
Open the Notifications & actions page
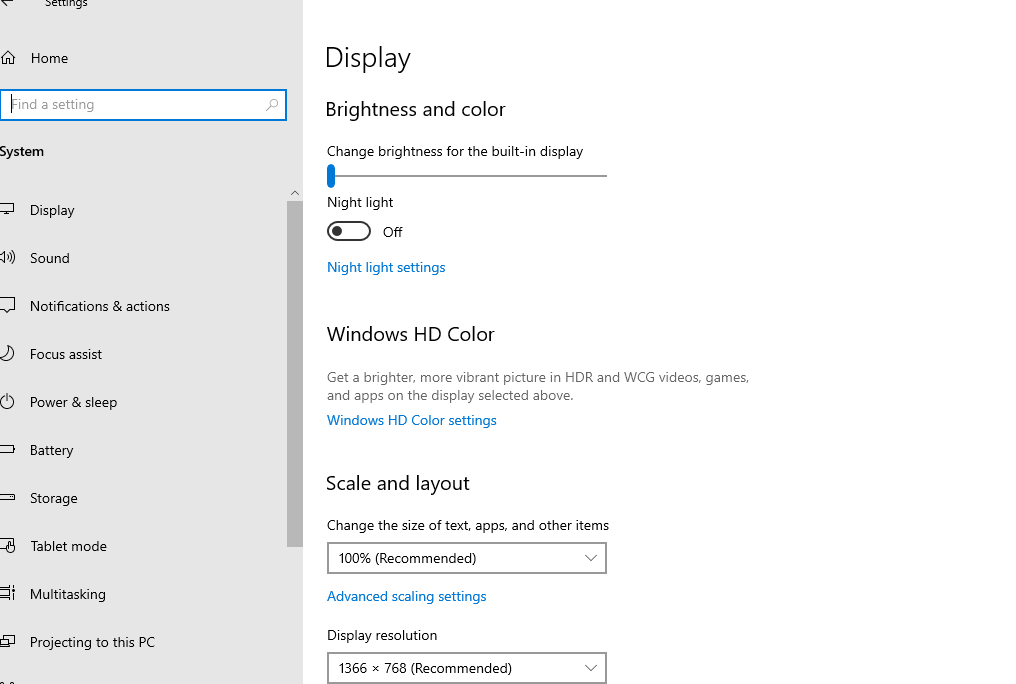(x=99, y=306)
